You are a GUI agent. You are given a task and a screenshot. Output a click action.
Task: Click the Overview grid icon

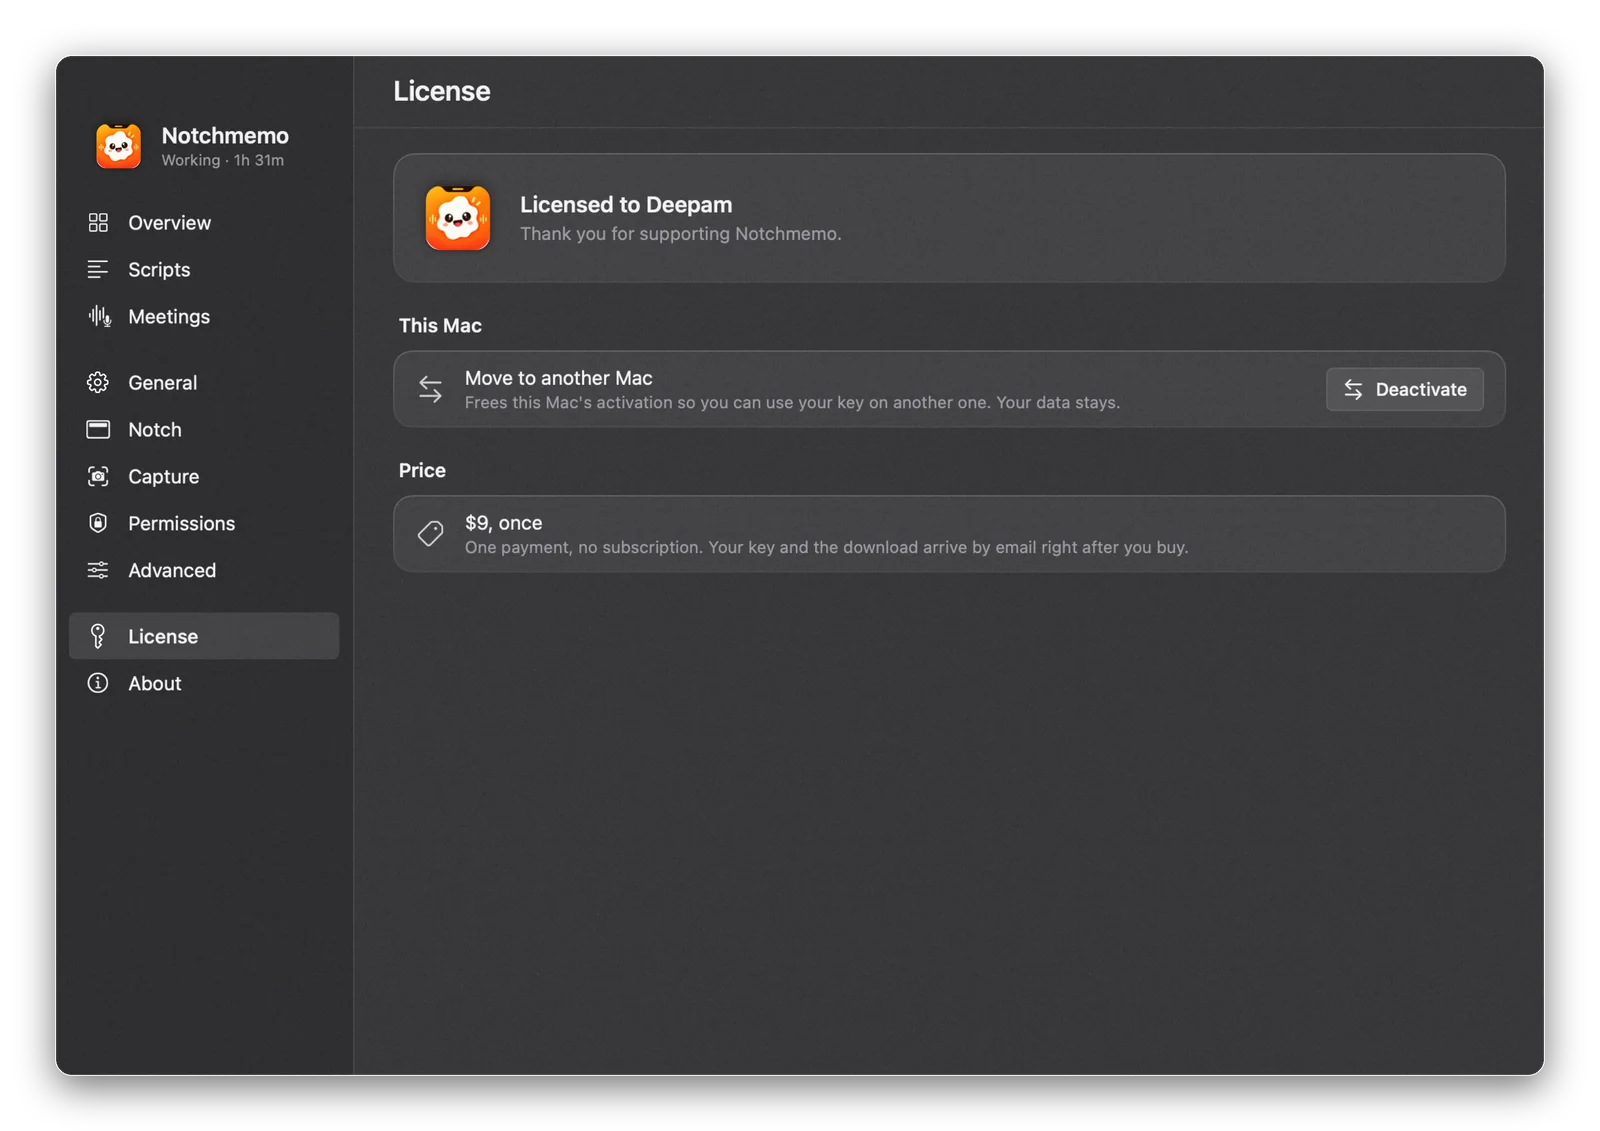coord(98,222)
